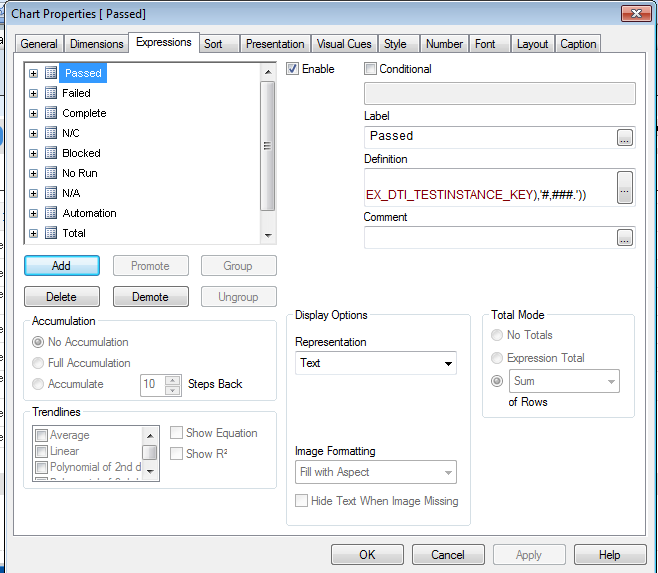Check the Average trendline option
The image size is (658, 573).
(42, 435)
